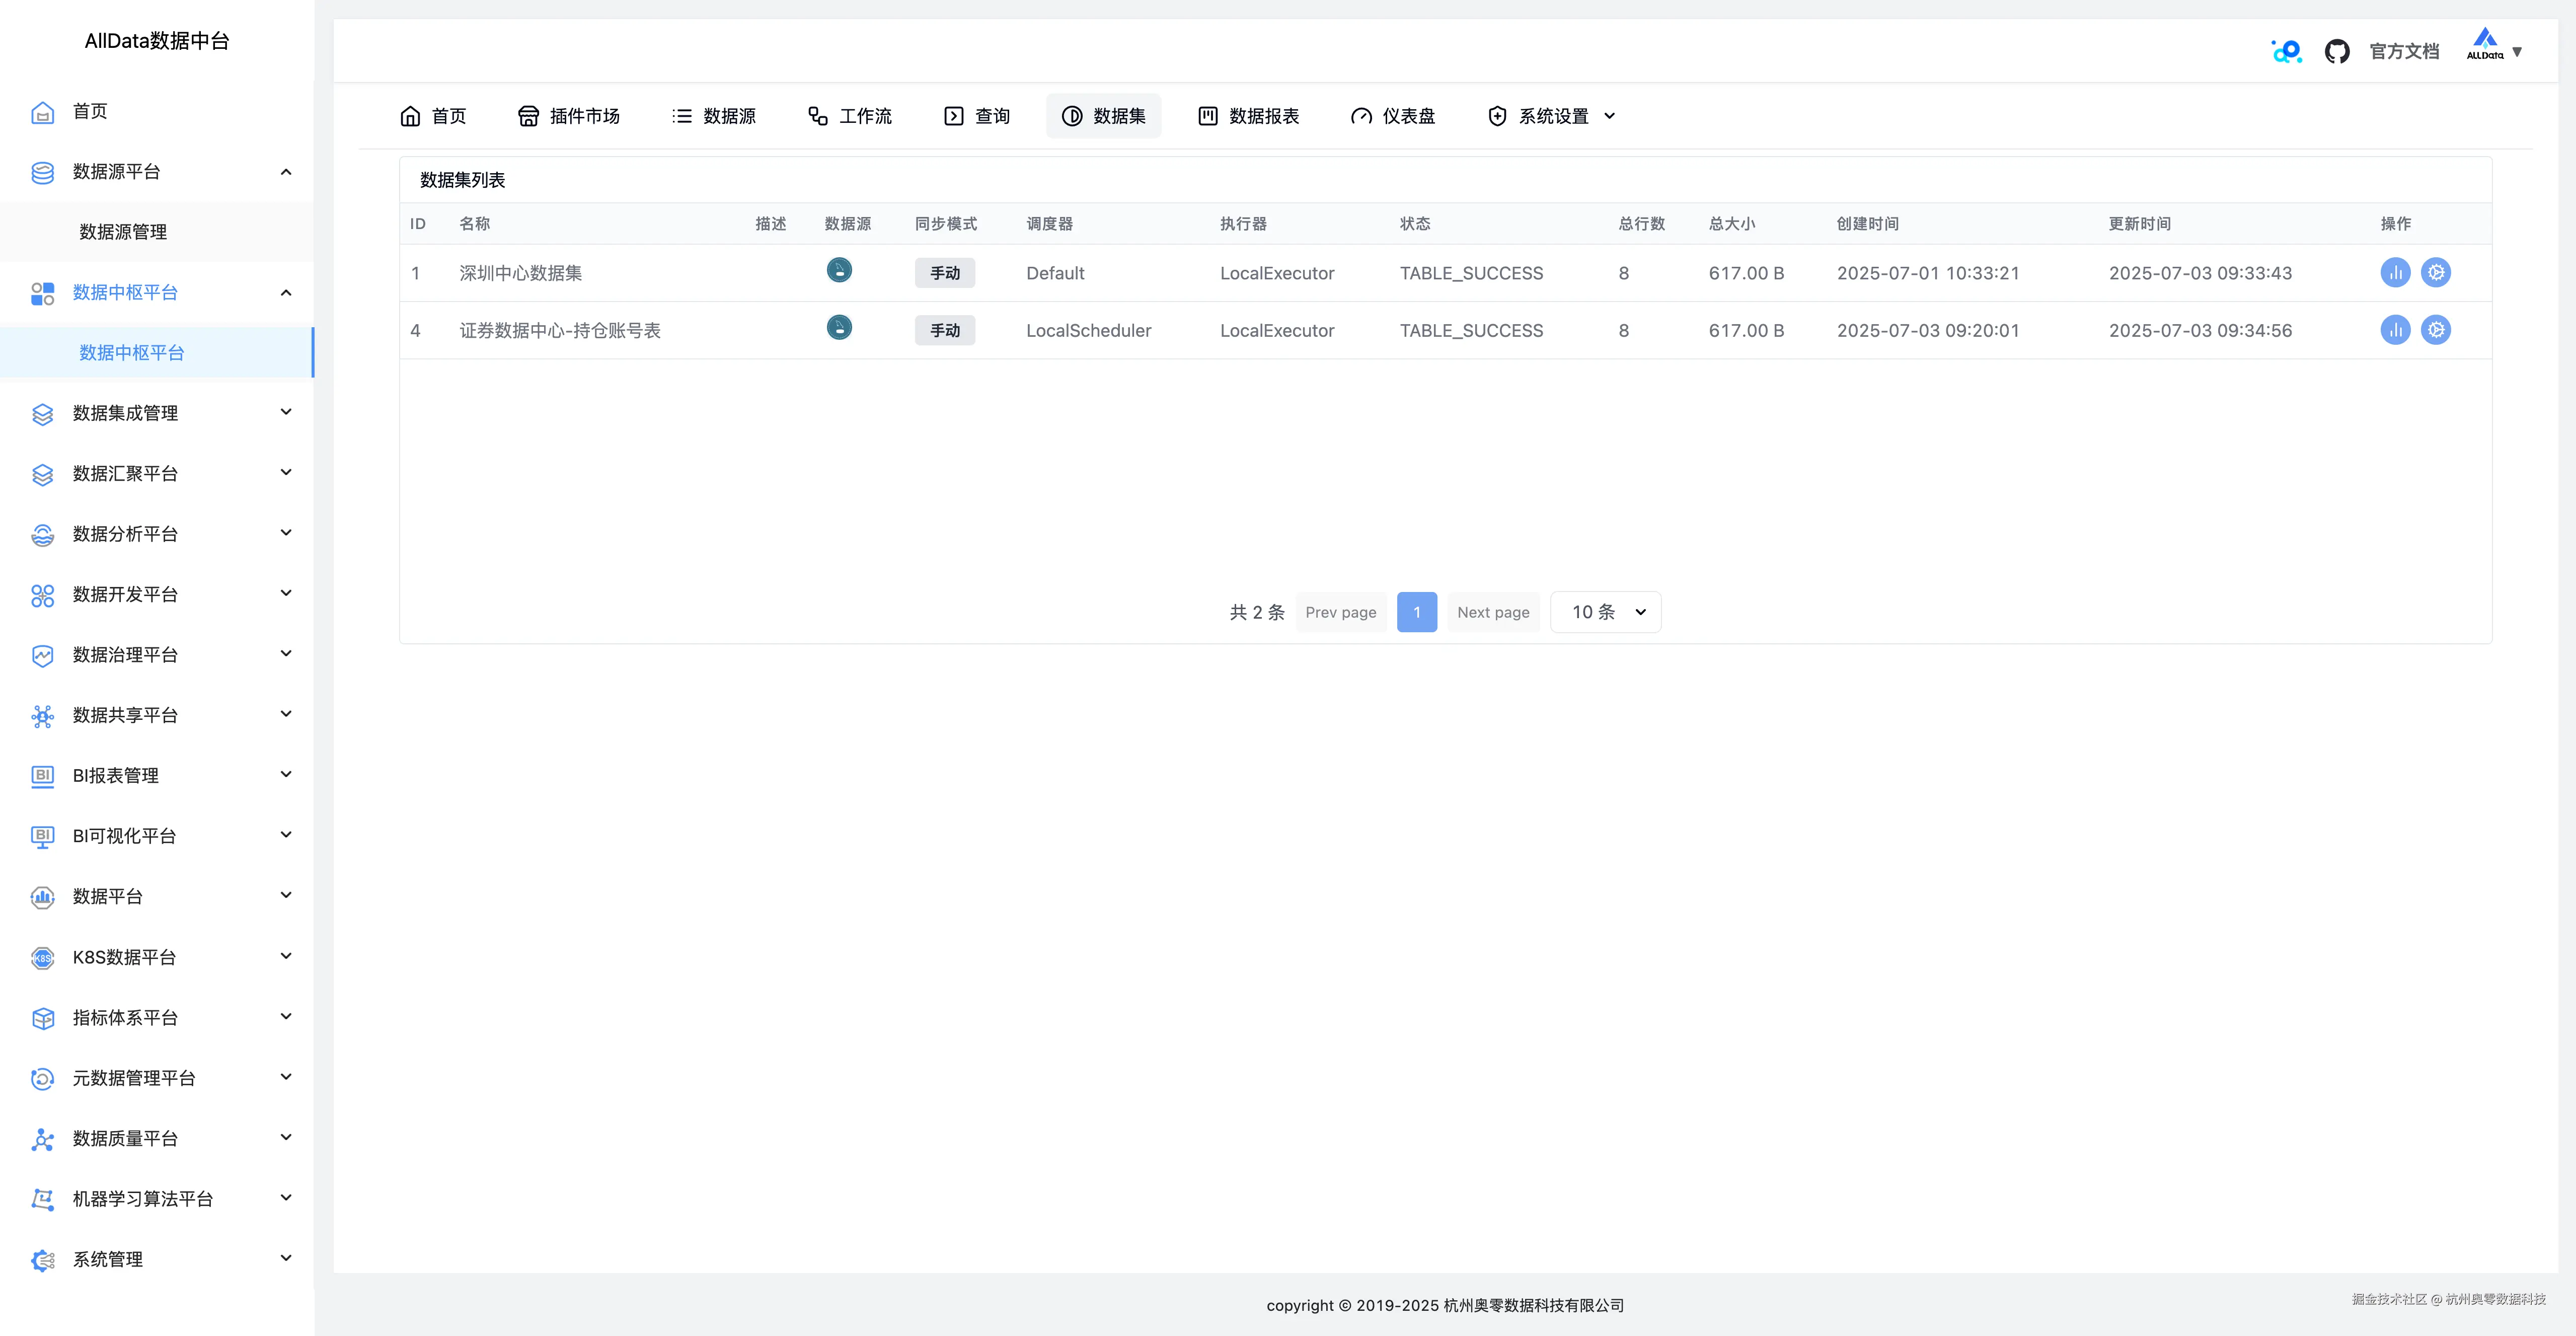Open settings gear for 证券数据中心-持仓账号表 row
Screen dimensions: 2576x1336
tap(2436, 330)
